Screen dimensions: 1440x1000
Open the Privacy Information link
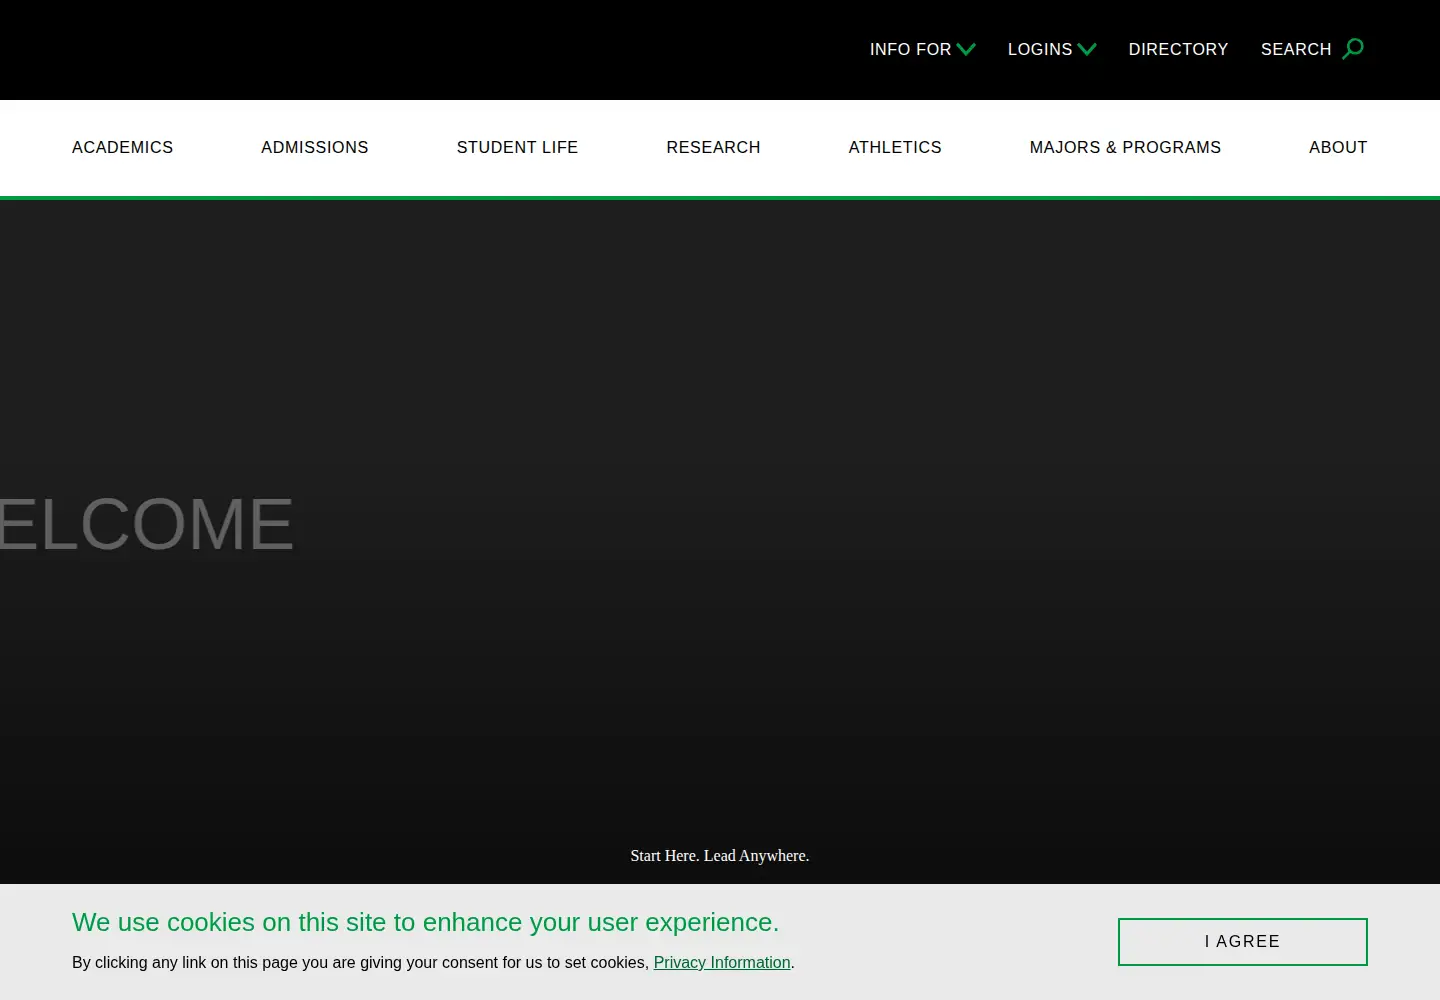722,962
